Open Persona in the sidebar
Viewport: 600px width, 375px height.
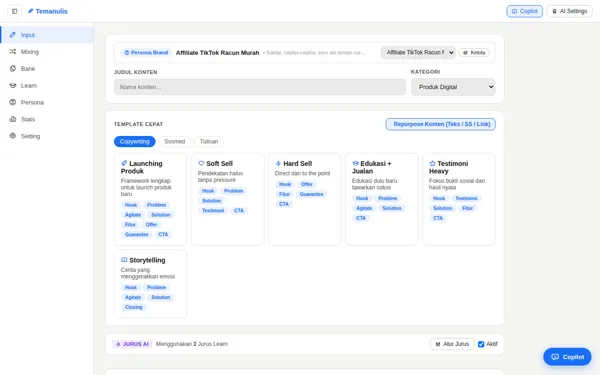[47, 102]
